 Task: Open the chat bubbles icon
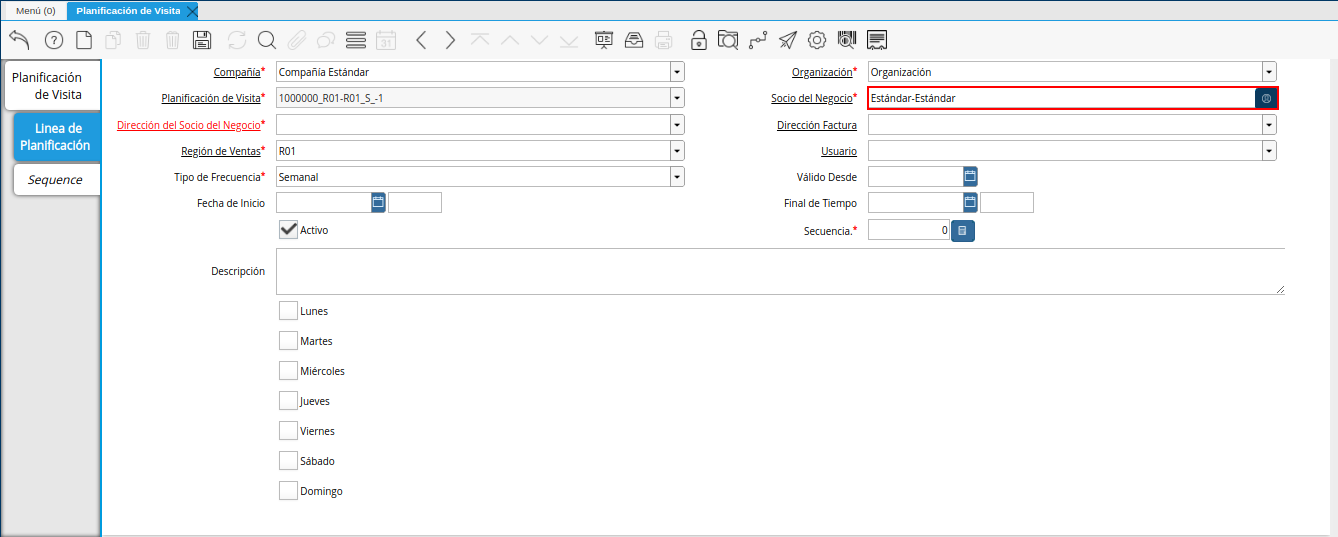click(x=326, y=40)
